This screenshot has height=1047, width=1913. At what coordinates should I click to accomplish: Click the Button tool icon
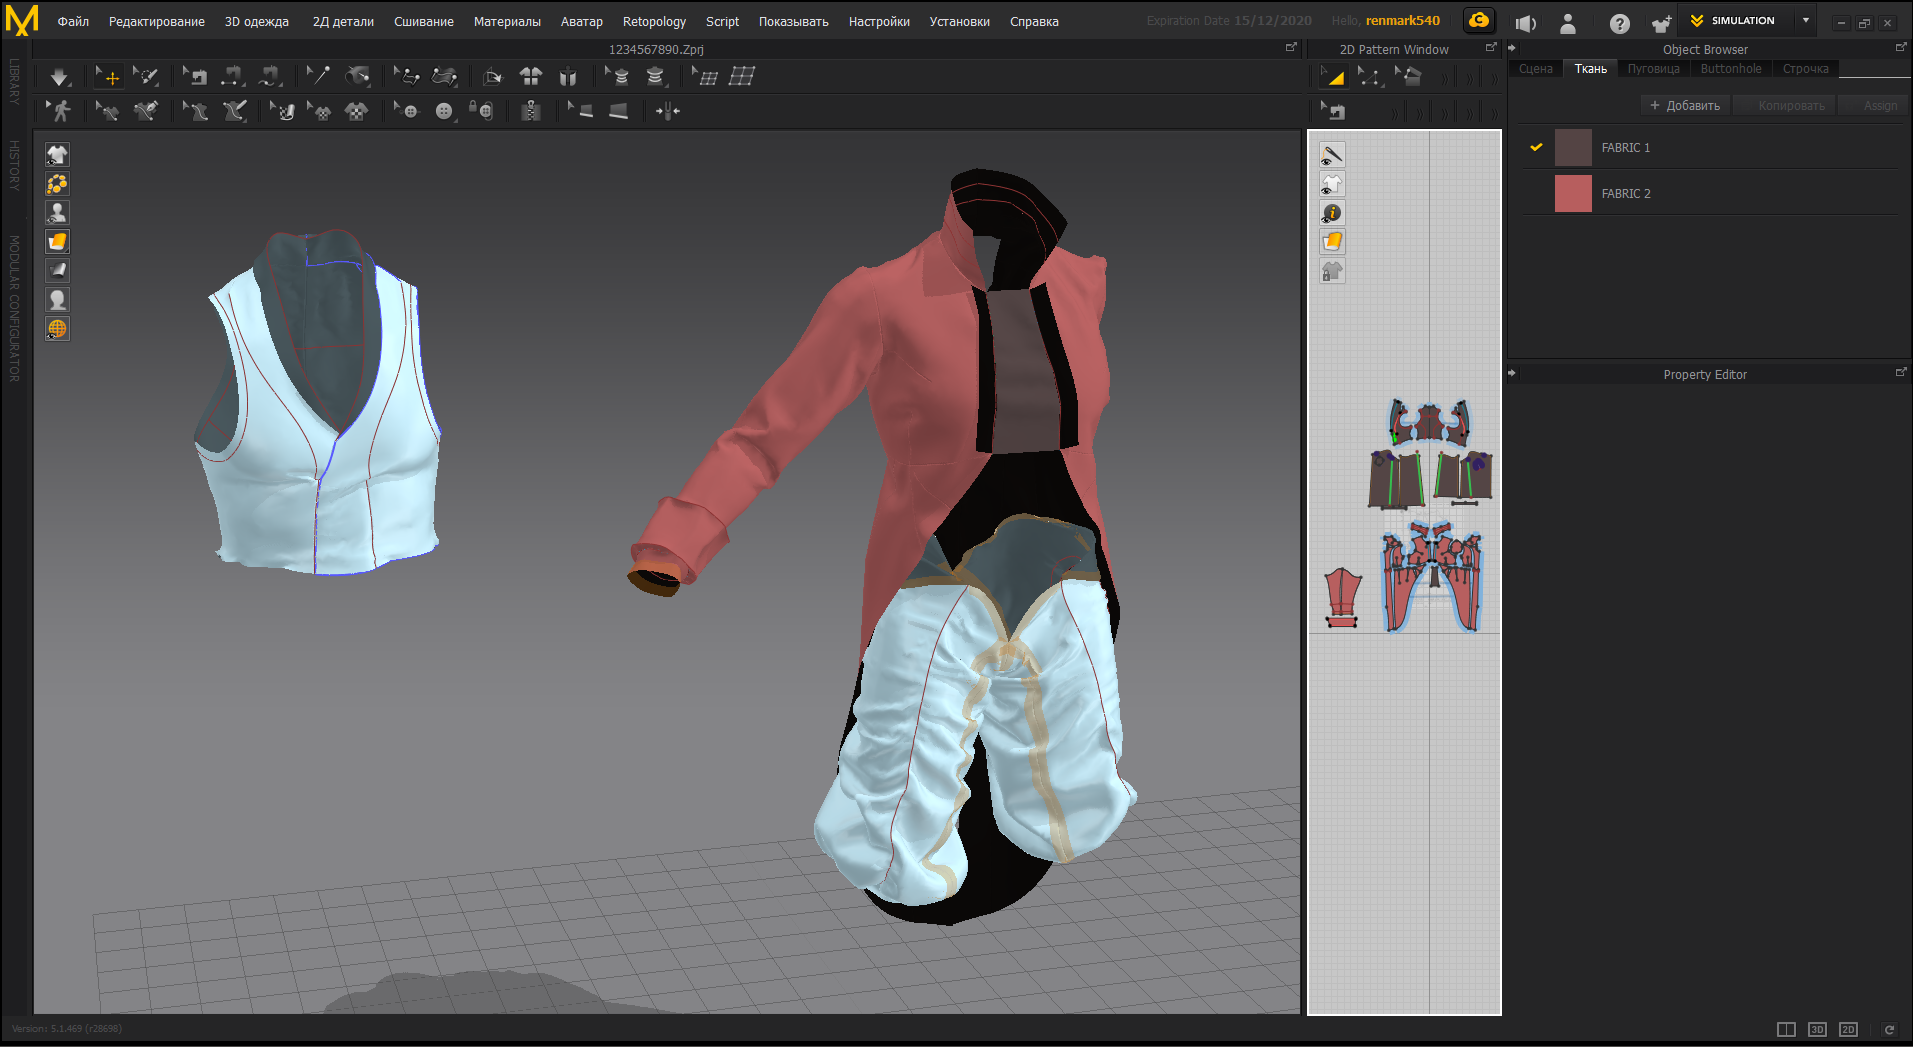[x=444, y=111]
